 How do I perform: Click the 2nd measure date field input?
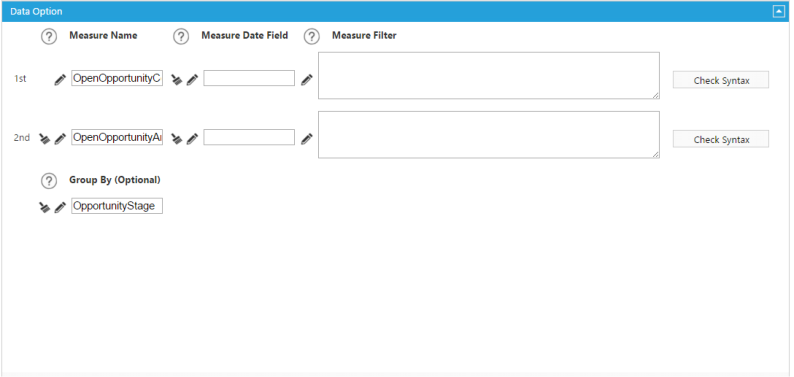[x=249, y=138]
